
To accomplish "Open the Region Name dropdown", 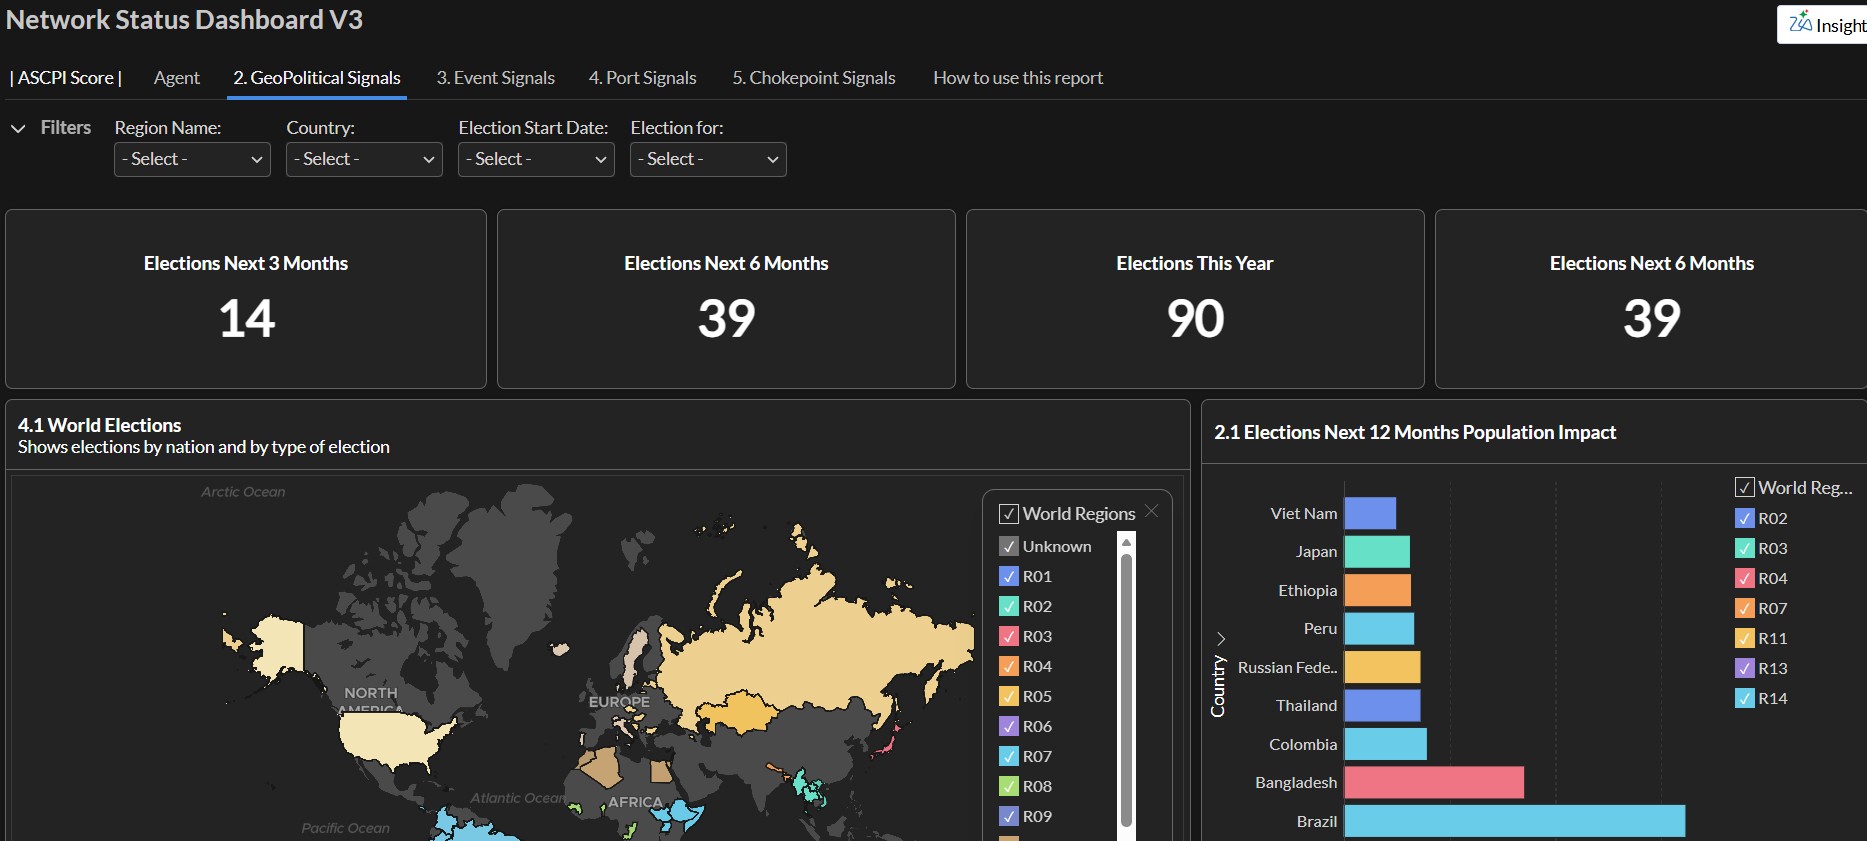I will pos(192,159).
